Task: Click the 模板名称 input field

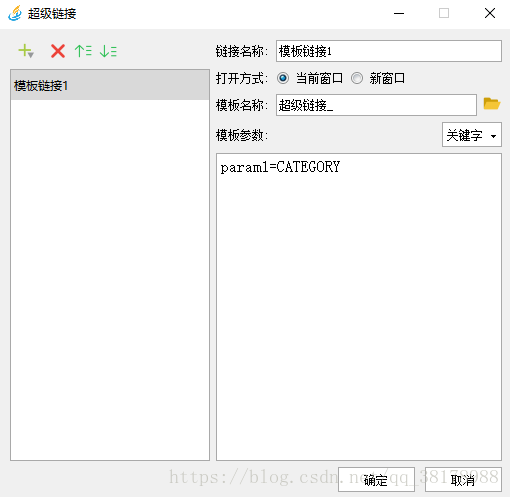Action: pyautogui.click(x=376, y=105)
